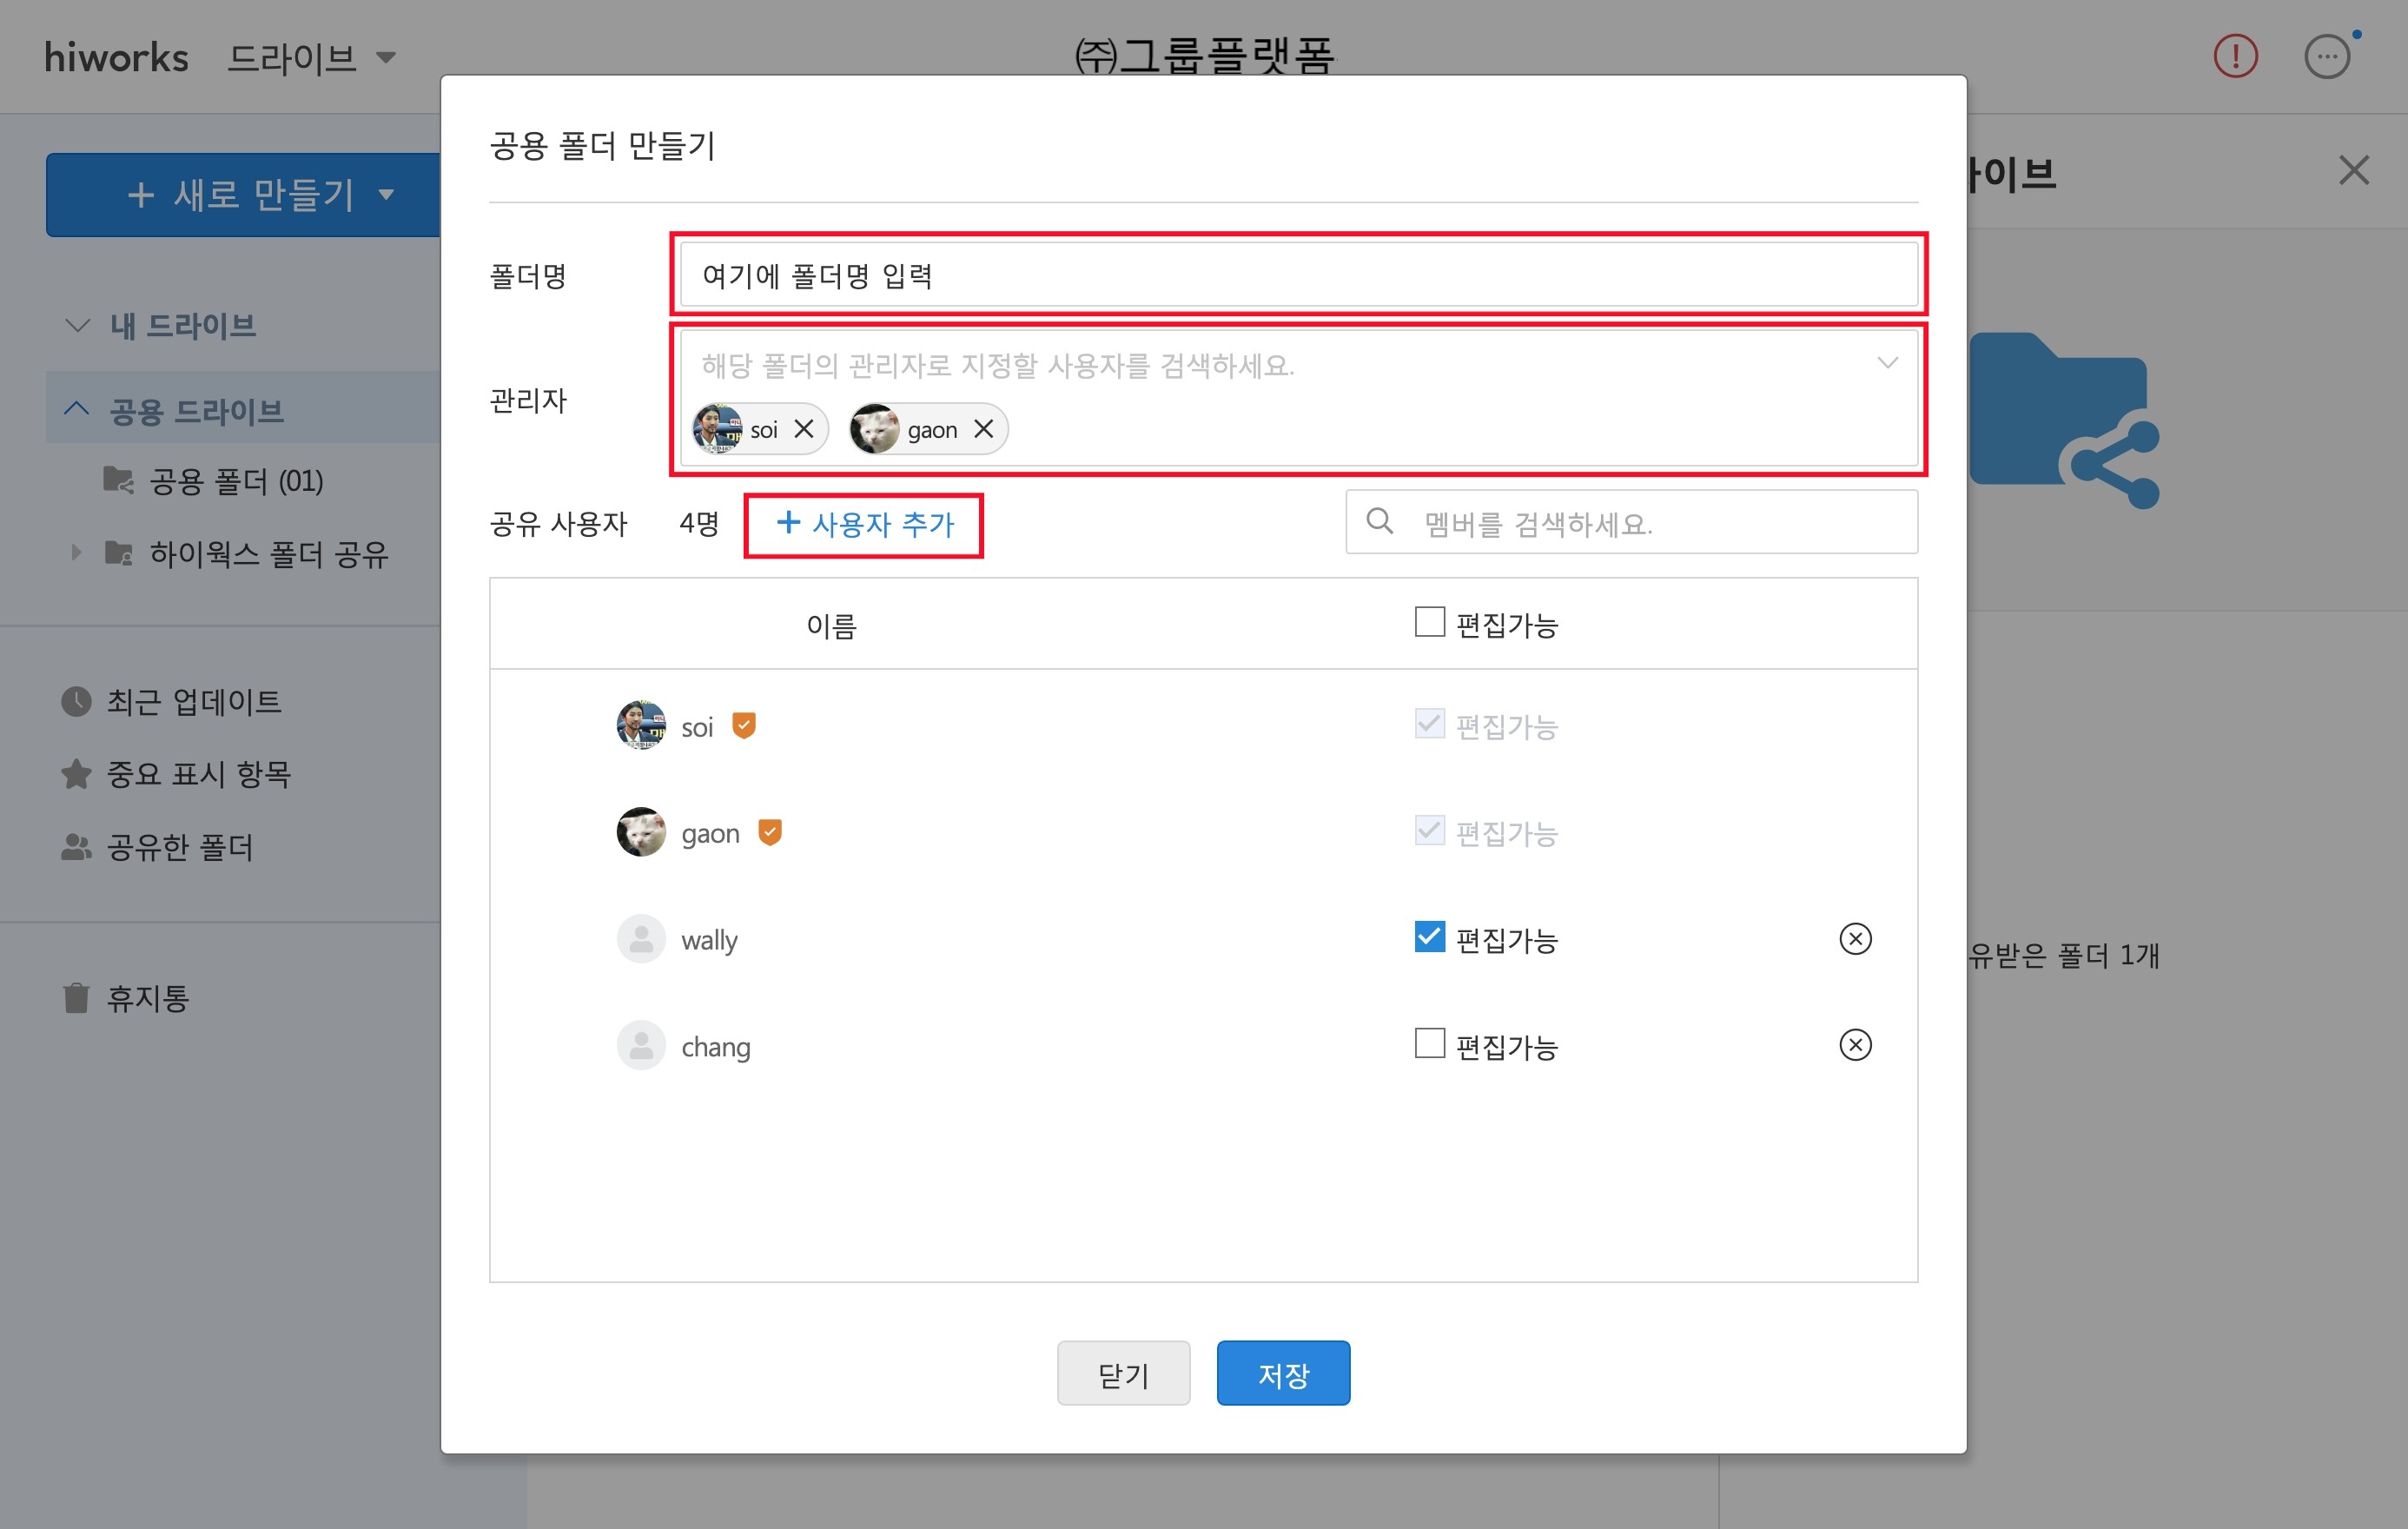Toggle header 편집가능 select-all checkbox
The width and height of the screenshot is (2408, 1529).
(x=1429, y=623)
